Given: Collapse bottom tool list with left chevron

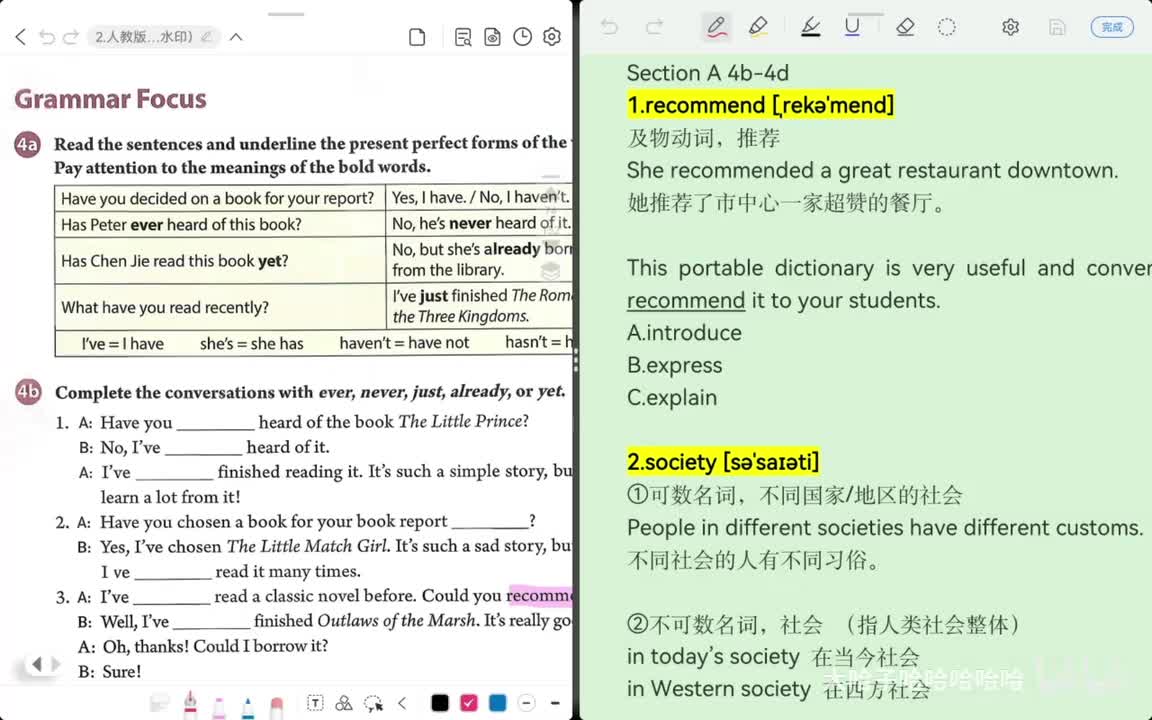Looking at the screenshot, I should (x=402, y=703).
